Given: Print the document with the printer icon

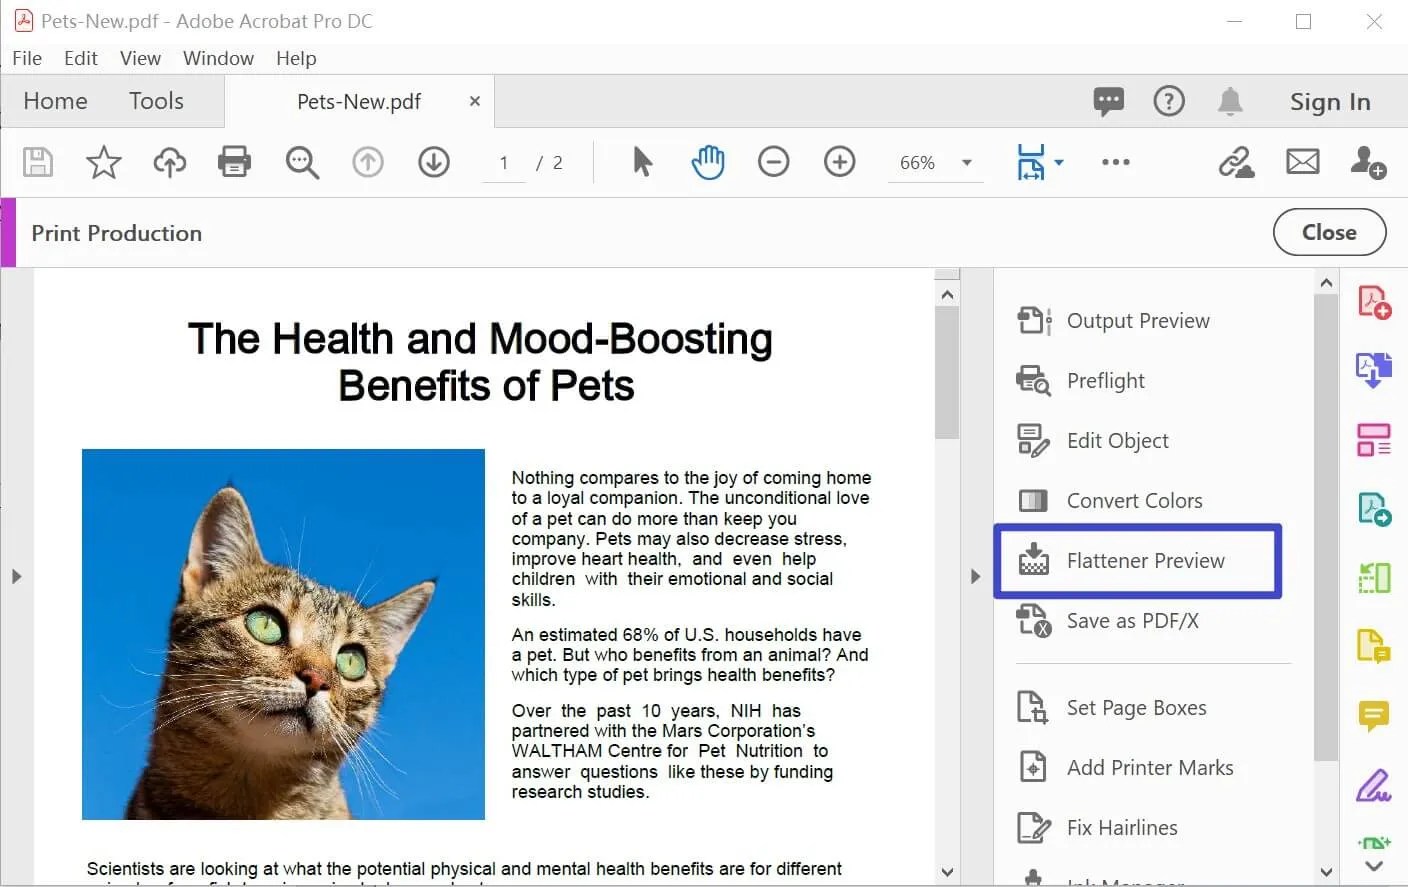Looking at the screenshot, I should 234,162.
